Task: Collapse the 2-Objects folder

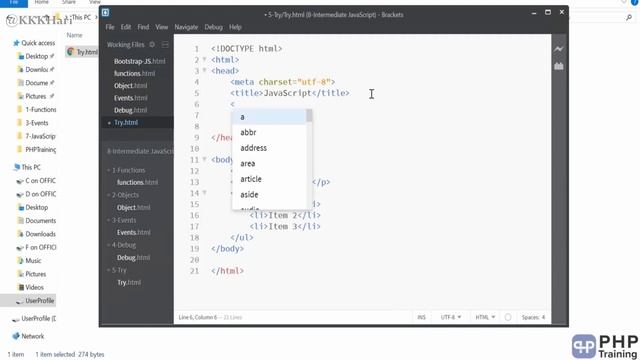Action: (123, 195)
